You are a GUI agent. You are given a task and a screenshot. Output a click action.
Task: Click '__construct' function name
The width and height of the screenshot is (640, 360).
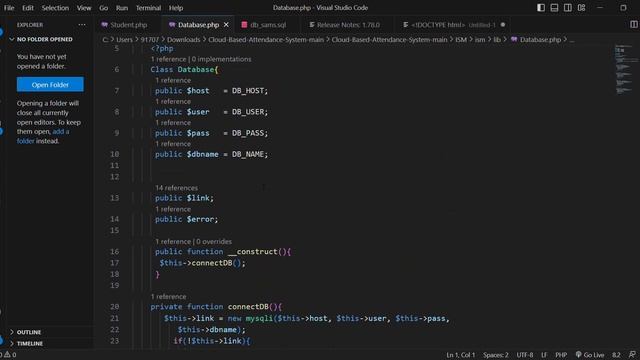[253, 252]
